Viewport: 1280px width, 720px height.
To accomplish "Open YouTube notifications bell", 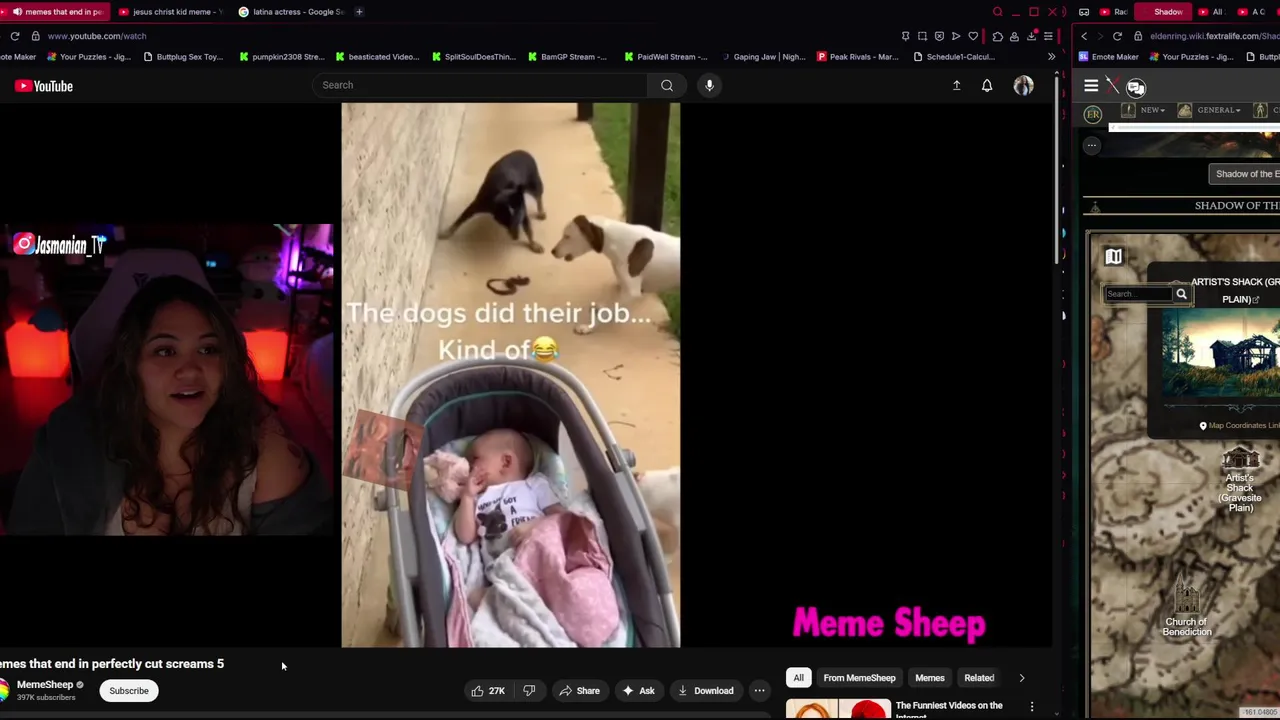I will (987, 86).
